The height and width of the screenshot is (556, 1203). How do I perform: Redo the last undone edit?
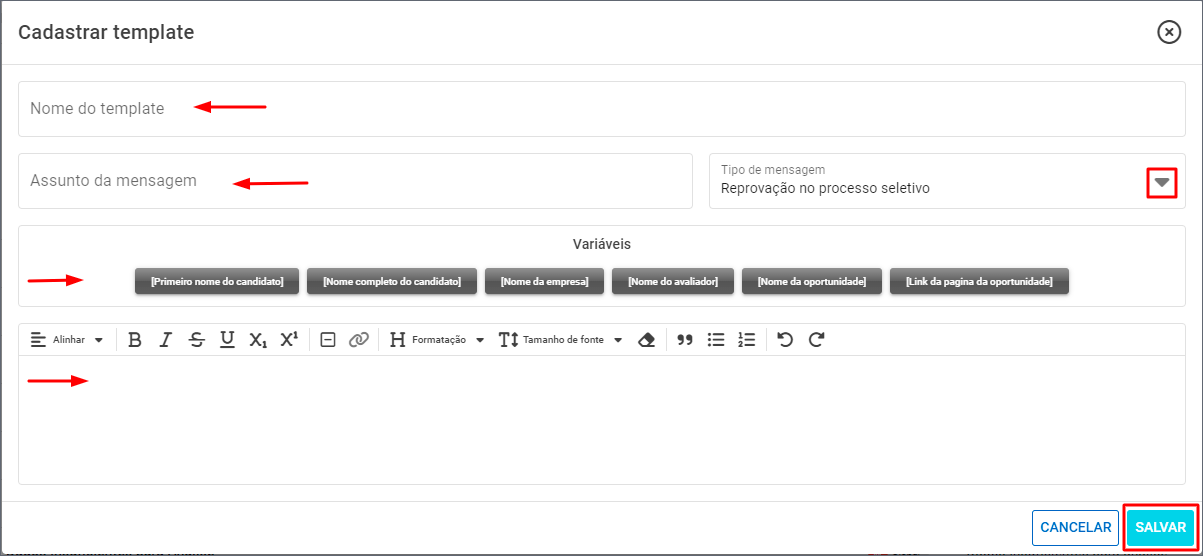(x=816, y=340)
